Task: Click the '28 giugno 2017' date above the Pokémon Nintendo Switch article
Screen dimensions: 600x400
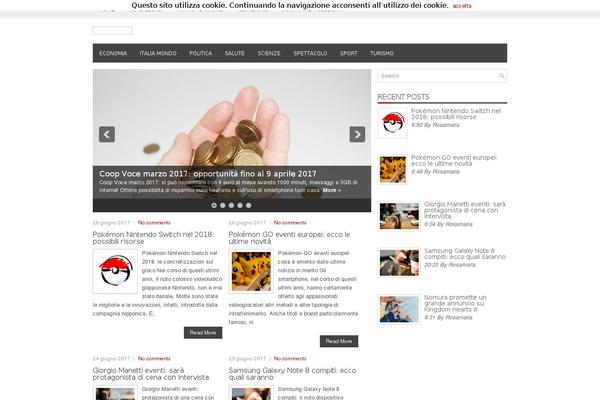Action: click(x=111, y=222)
